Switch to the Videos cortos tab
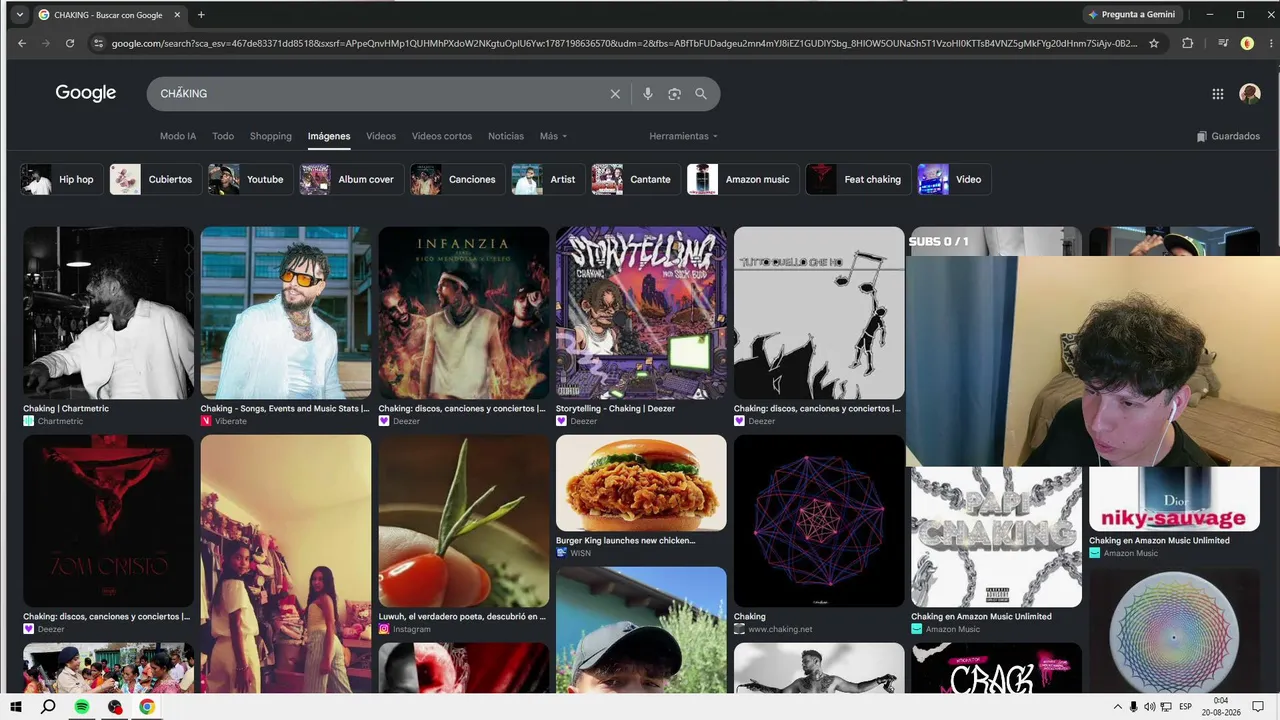Viewport: 1280px width, 720px height. (442, 136)
